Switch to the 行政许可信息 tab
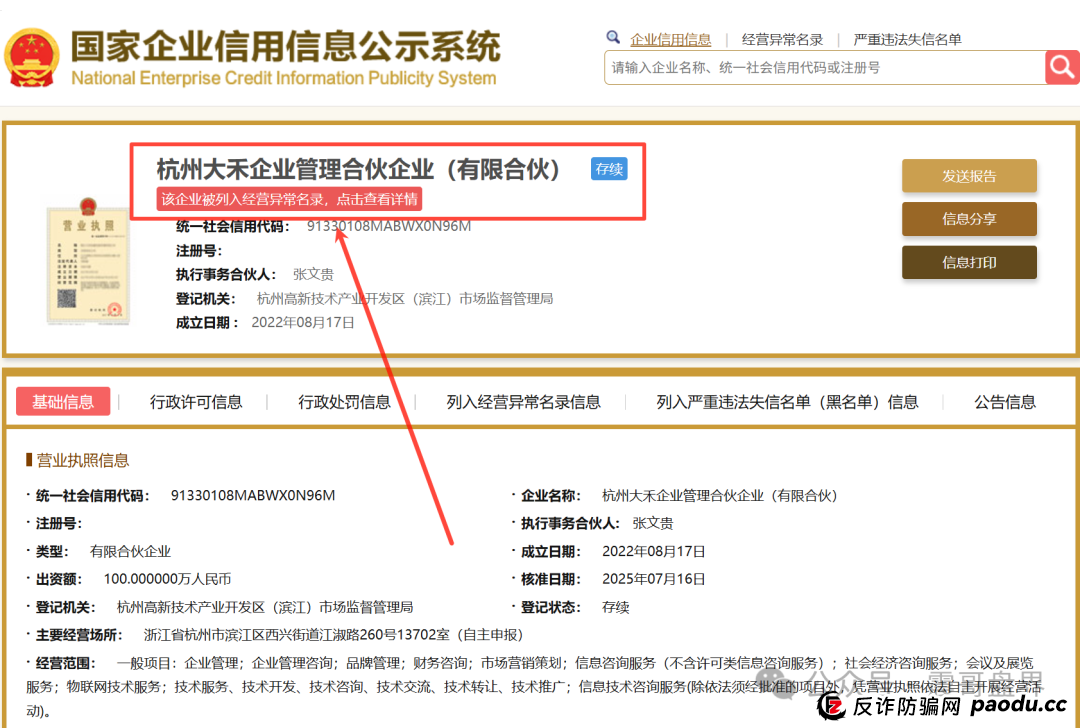The width and height of the screenshot is (1080, 728). [195, 401]
